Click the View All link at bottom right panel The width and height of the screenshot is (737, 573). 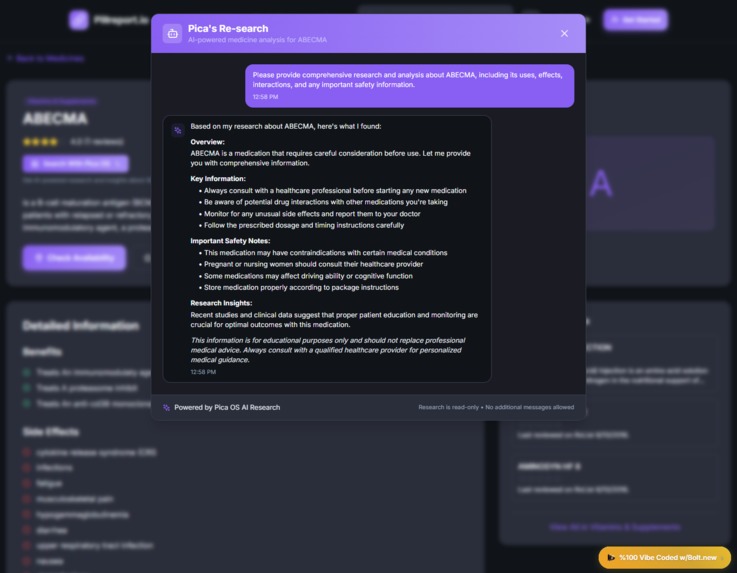click(x=615, y=527)
